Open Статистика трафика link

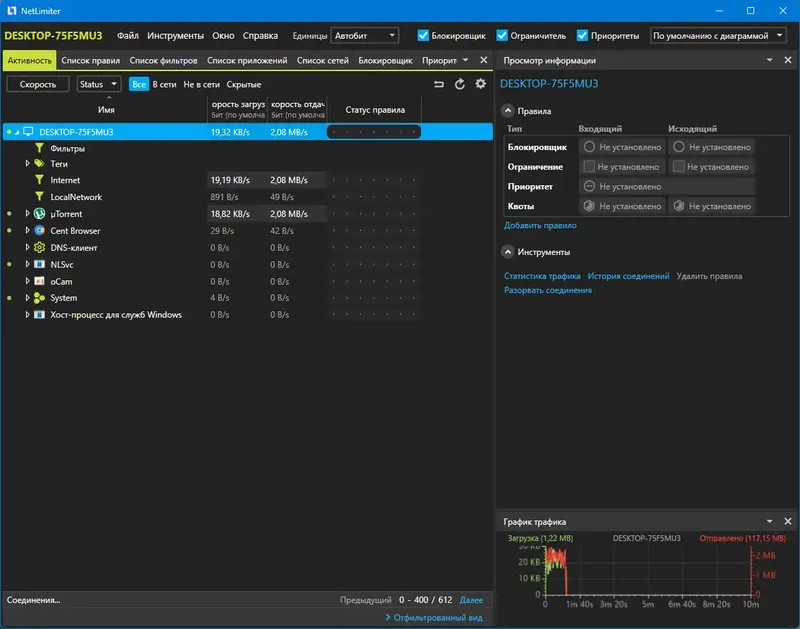(x=542, y=276)
